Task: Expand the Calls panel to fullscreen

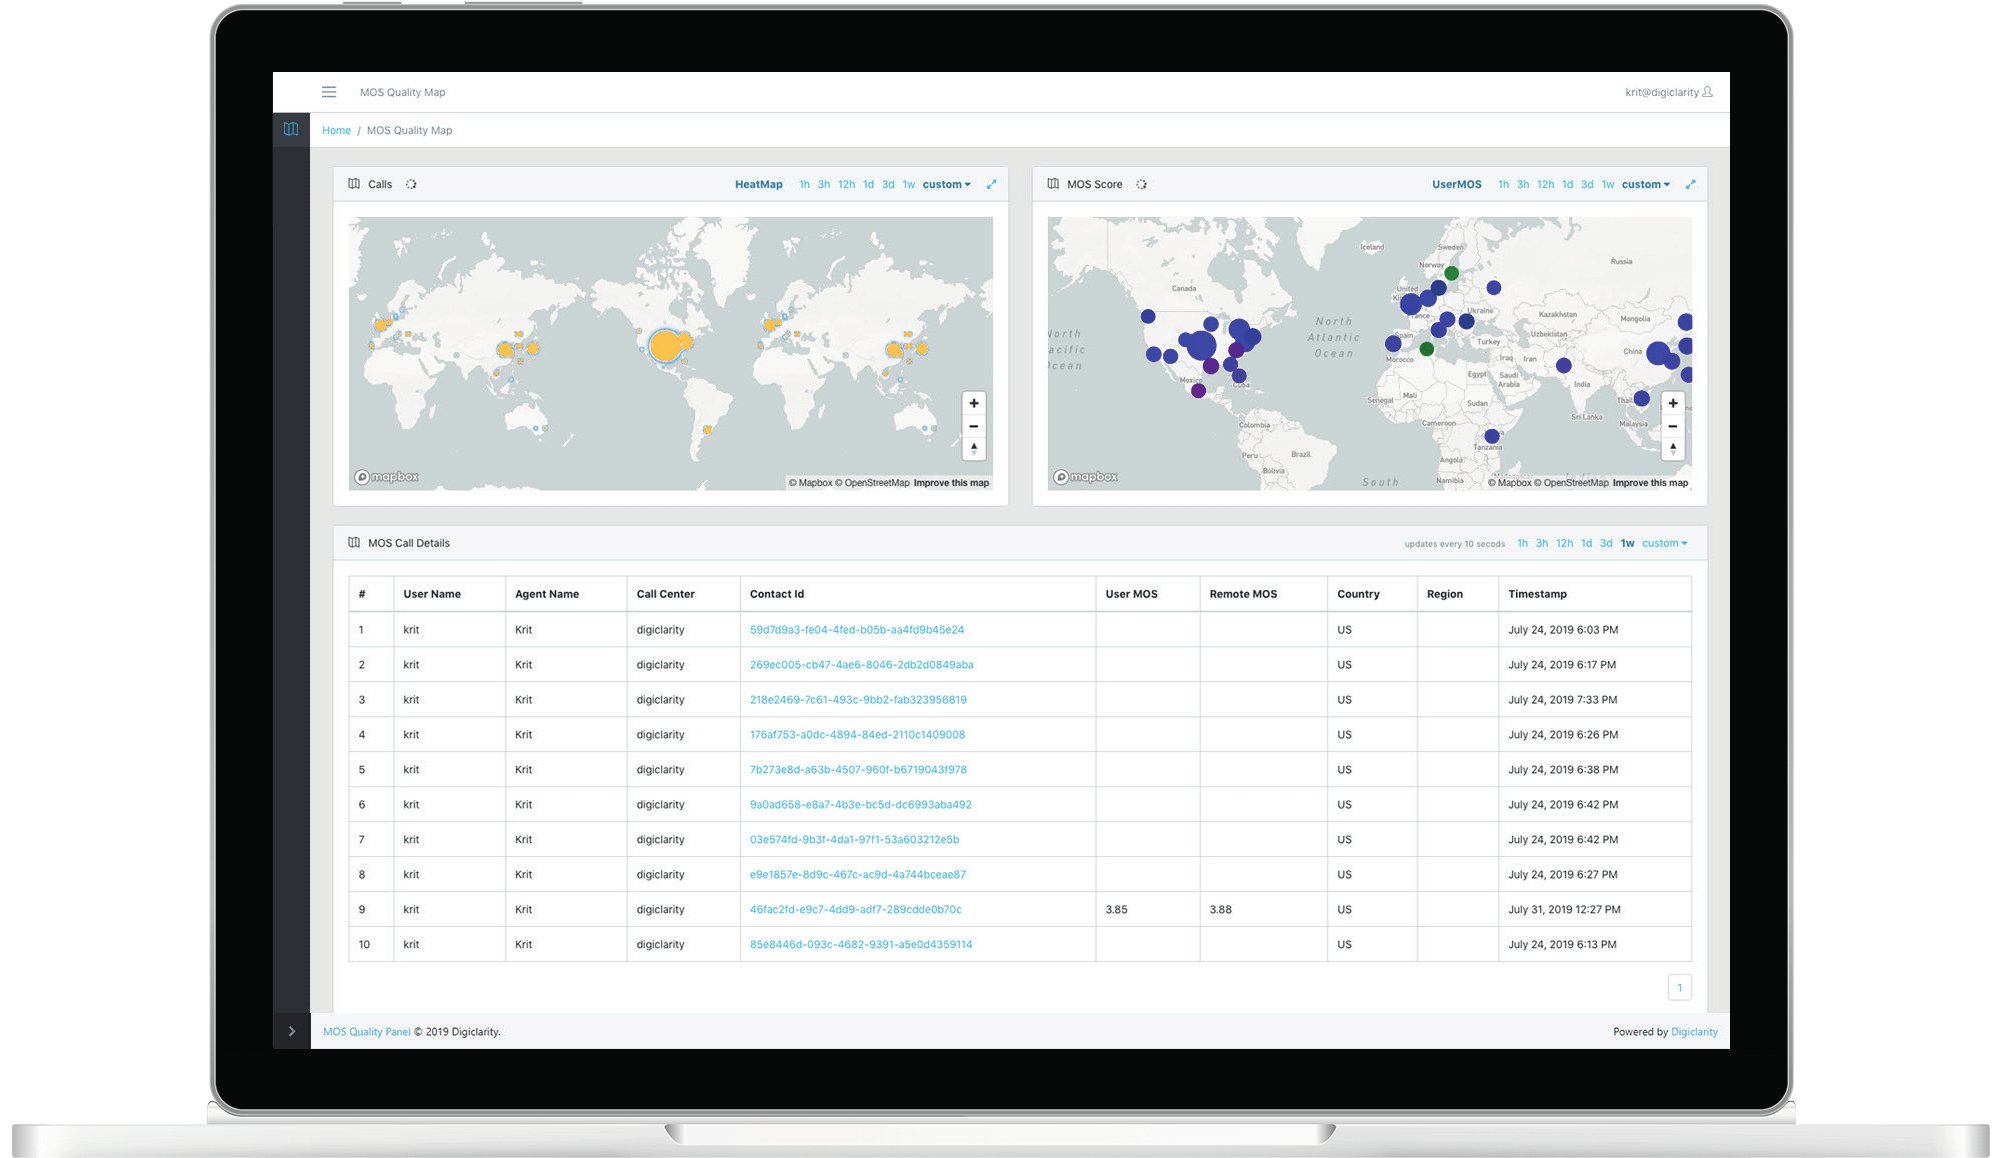Action: click(991, 184)
